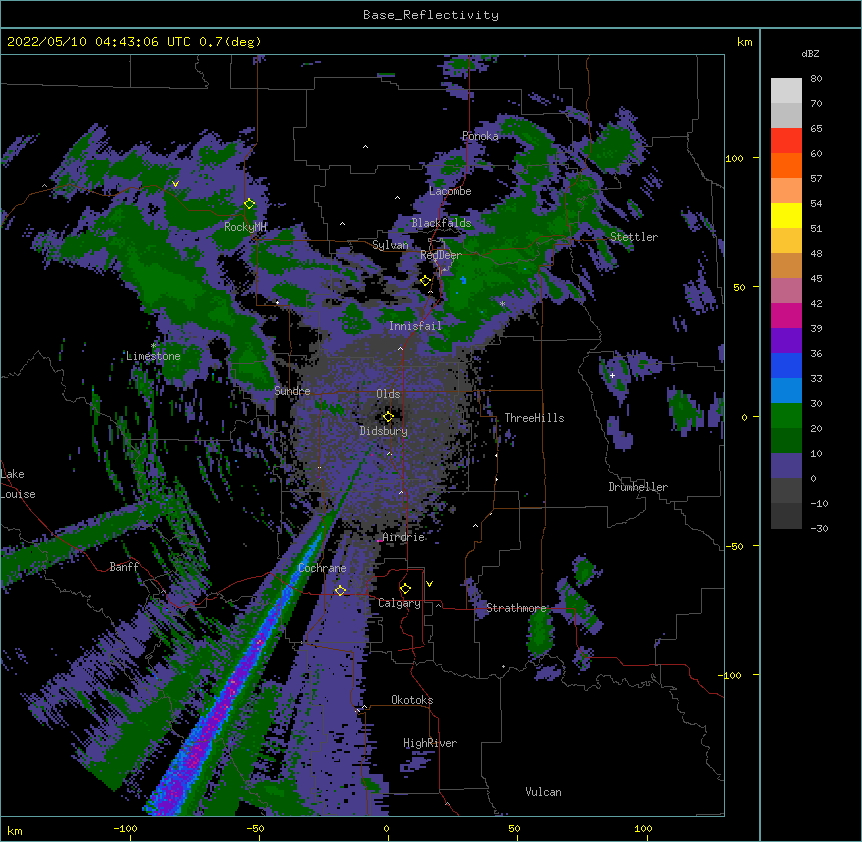Click the Banff label
Image resolution: width=862 pixels, height=842 pixels.
click(124, 567)
